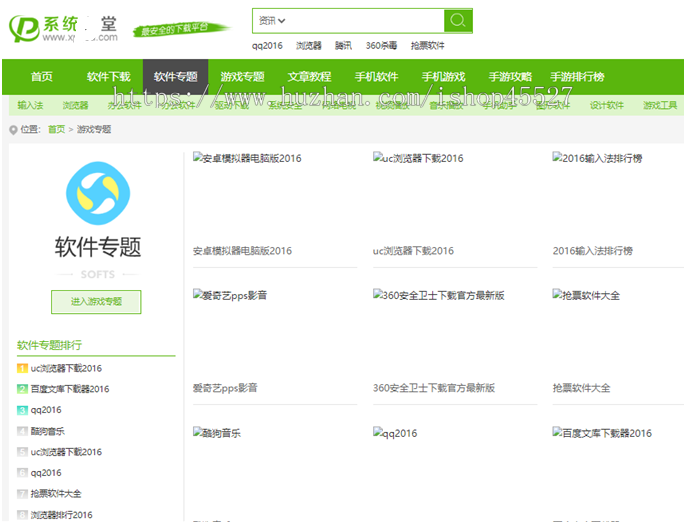Open rank 2 百度文库下载器2016 in ranking list
This screenshot has height=524, width=686.
[x=70, y=389]
